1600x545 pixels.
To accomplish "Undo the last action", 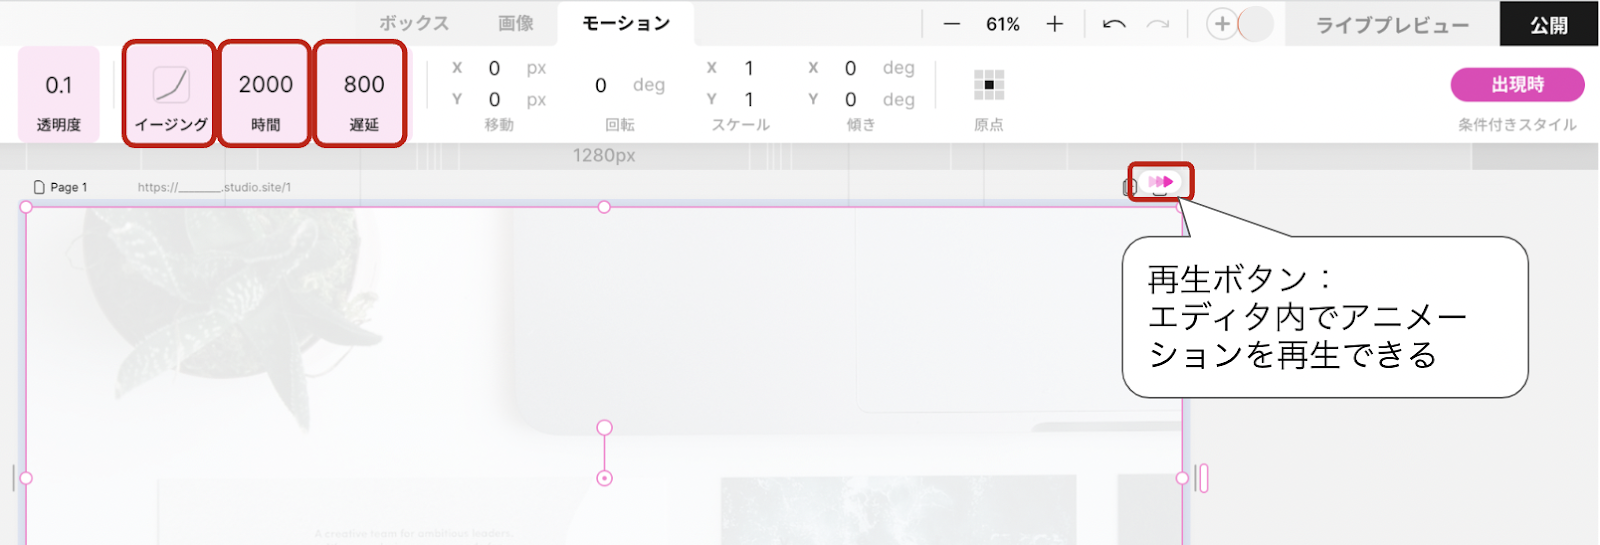I will tap(1114, 24).
